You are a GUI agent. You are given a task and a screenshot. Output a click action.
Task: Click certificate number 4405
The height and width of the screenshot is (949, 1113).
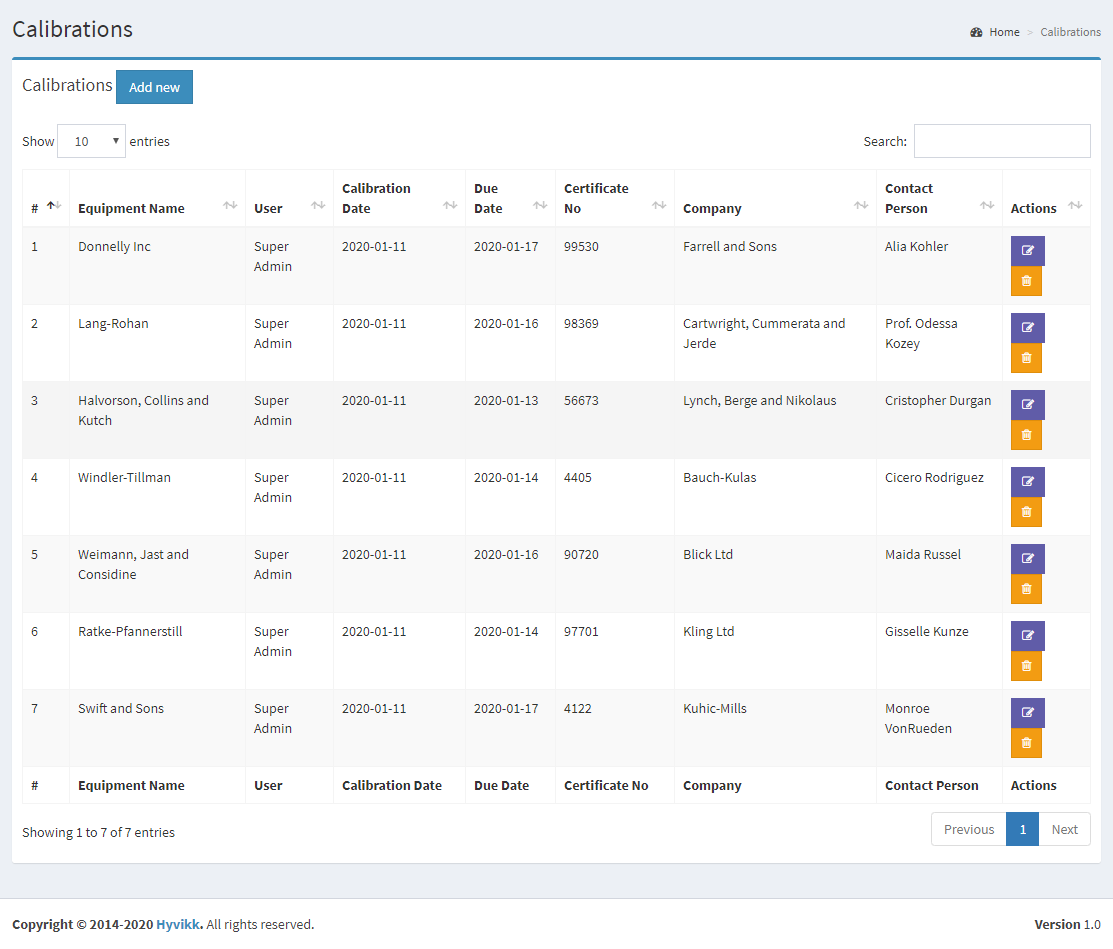pos(578,478)
